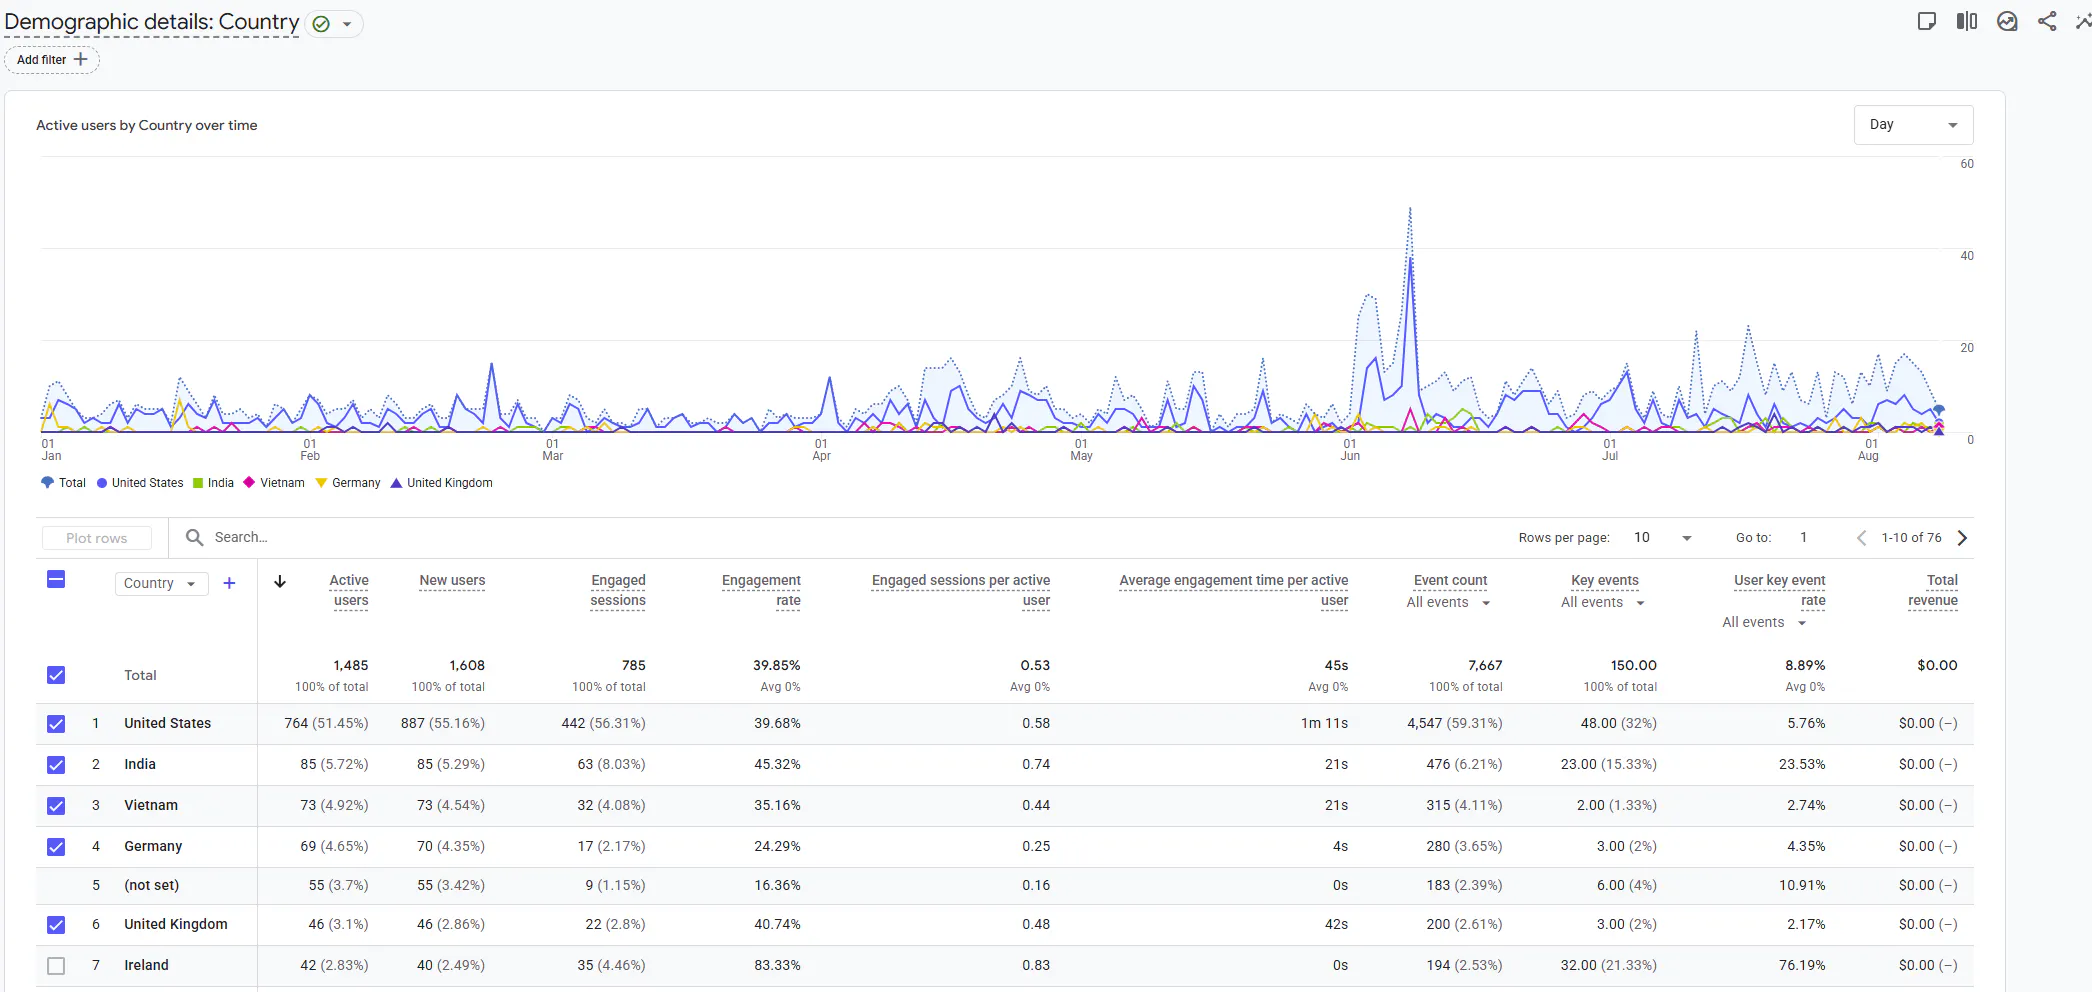Click the customize report note icon
2092x992 pixels.
click(1927, 22)
